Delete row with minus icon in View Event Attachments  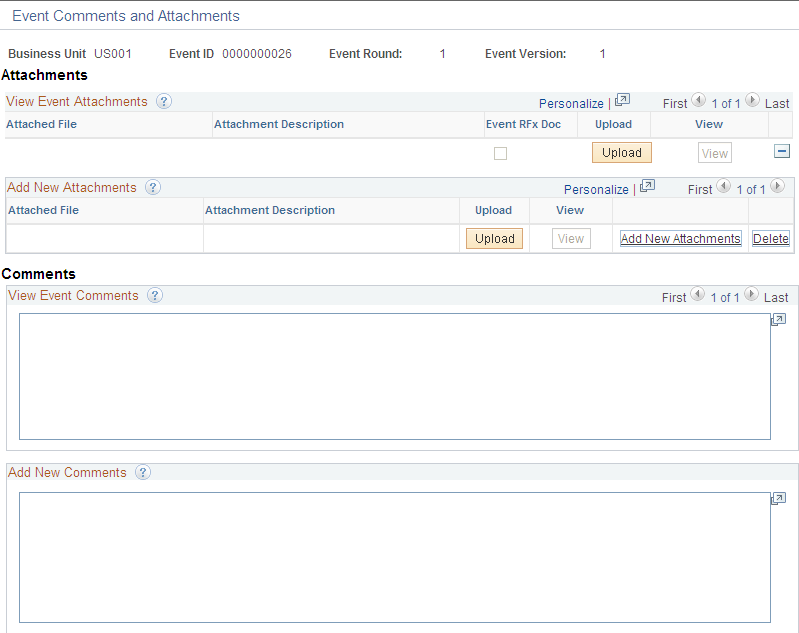pyautogui.click(x=782, y=151)
